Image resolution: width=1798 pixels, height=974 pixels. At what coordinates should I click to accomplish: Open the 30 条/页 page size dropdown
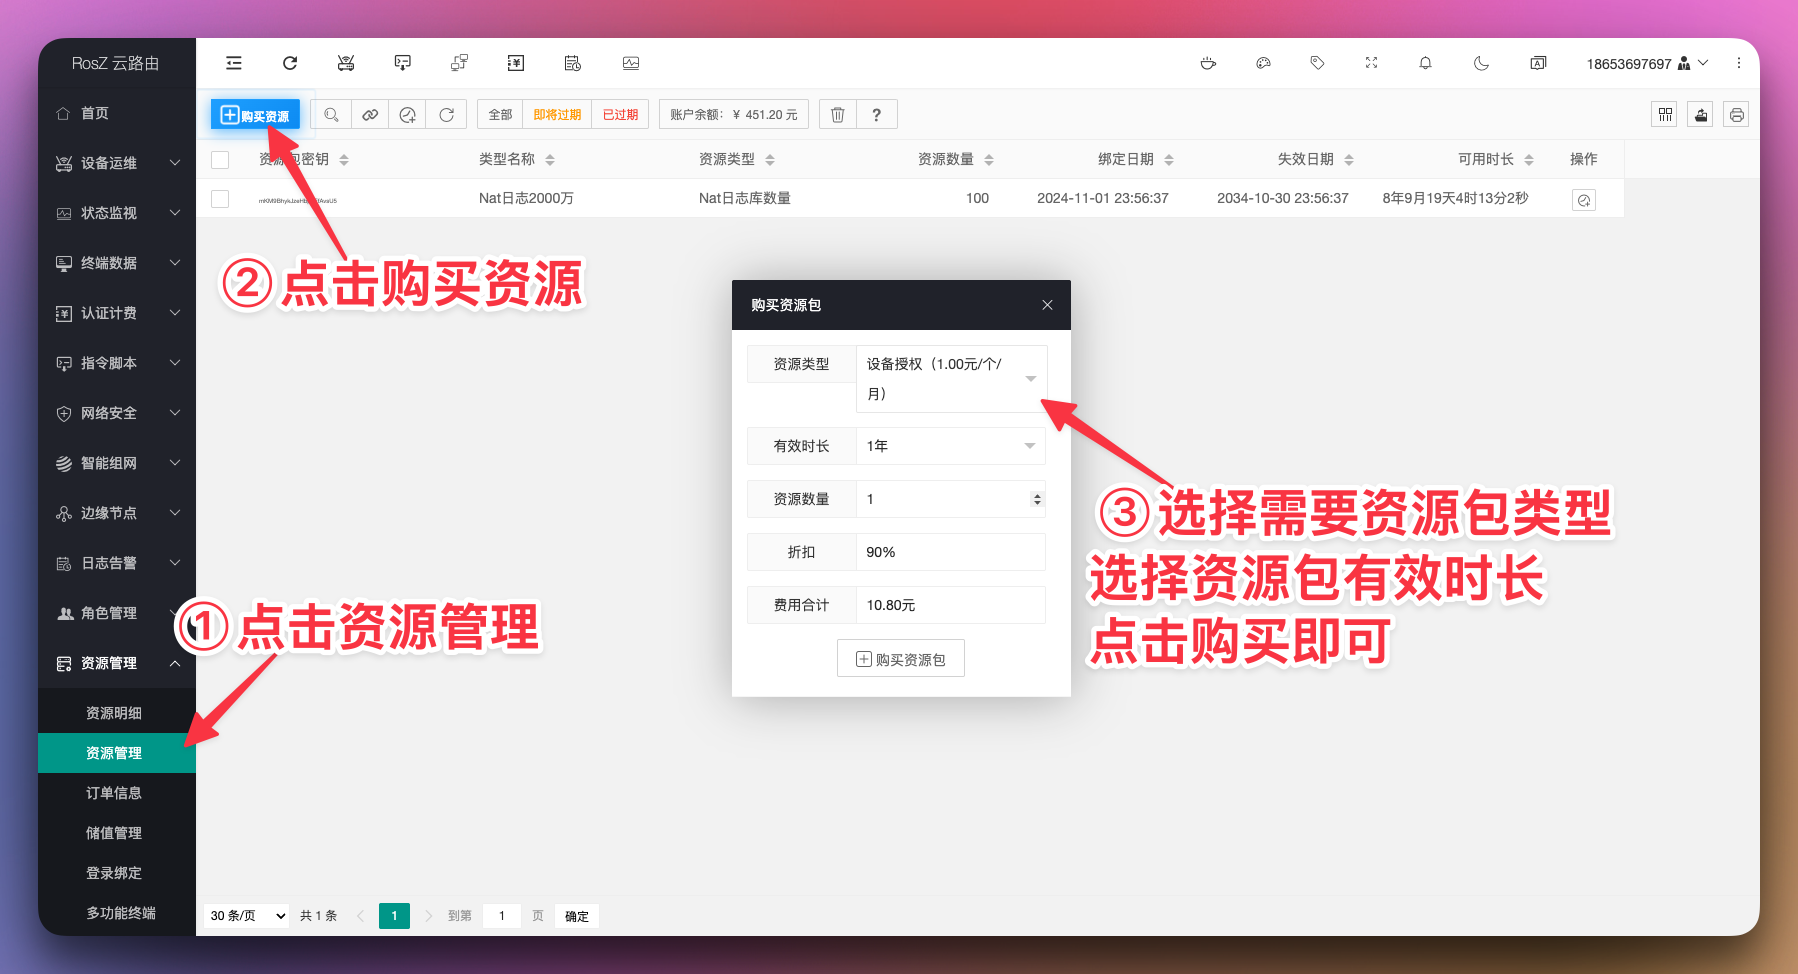[x=247, y=916]
